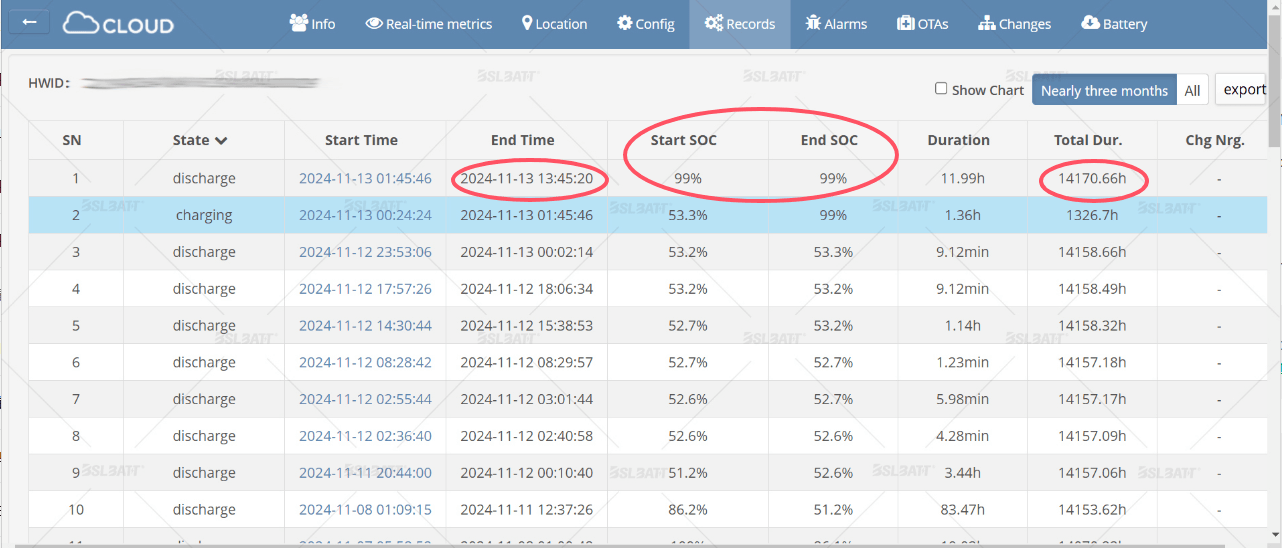Select the Nearly three months filter
This screenshot has height=548, width=1282.
coord(1104,90)
